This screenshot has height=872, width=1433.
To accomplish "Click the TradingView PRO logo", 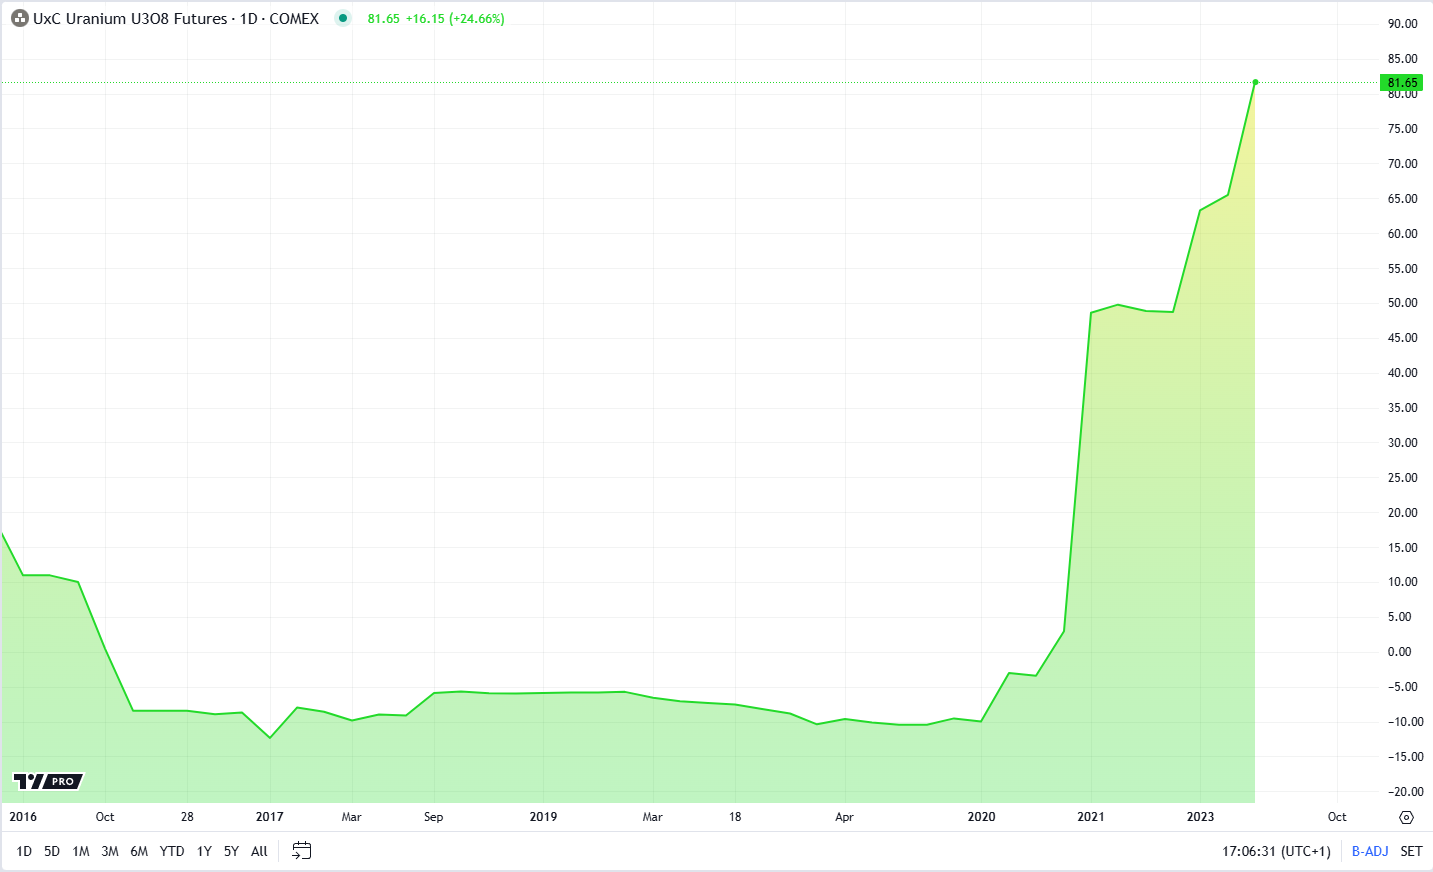I will (x=48, y=781).
